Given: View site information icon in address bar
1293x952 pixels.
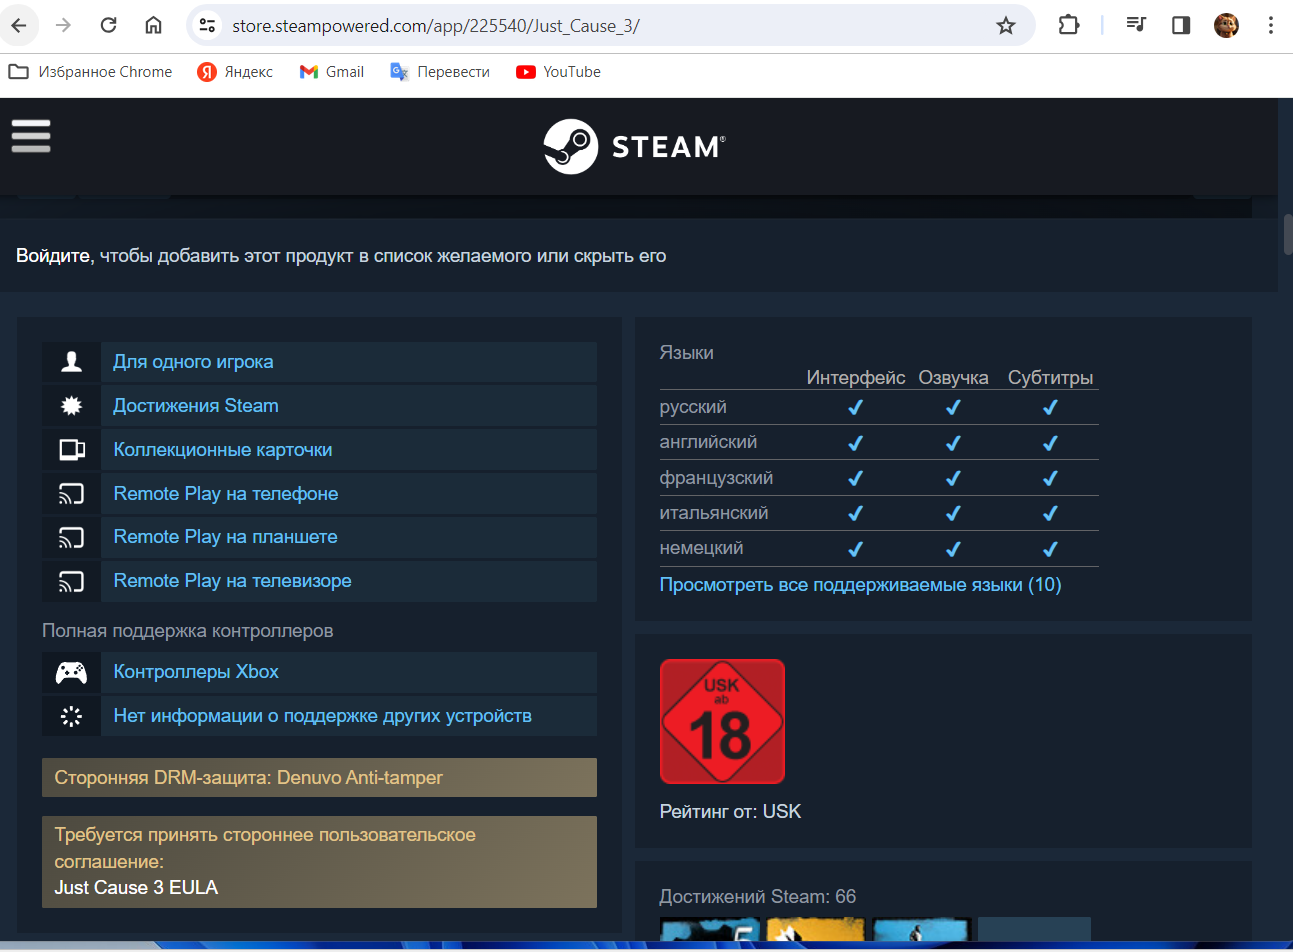Looking at the screenshot, I should click(x=207, y=25).
